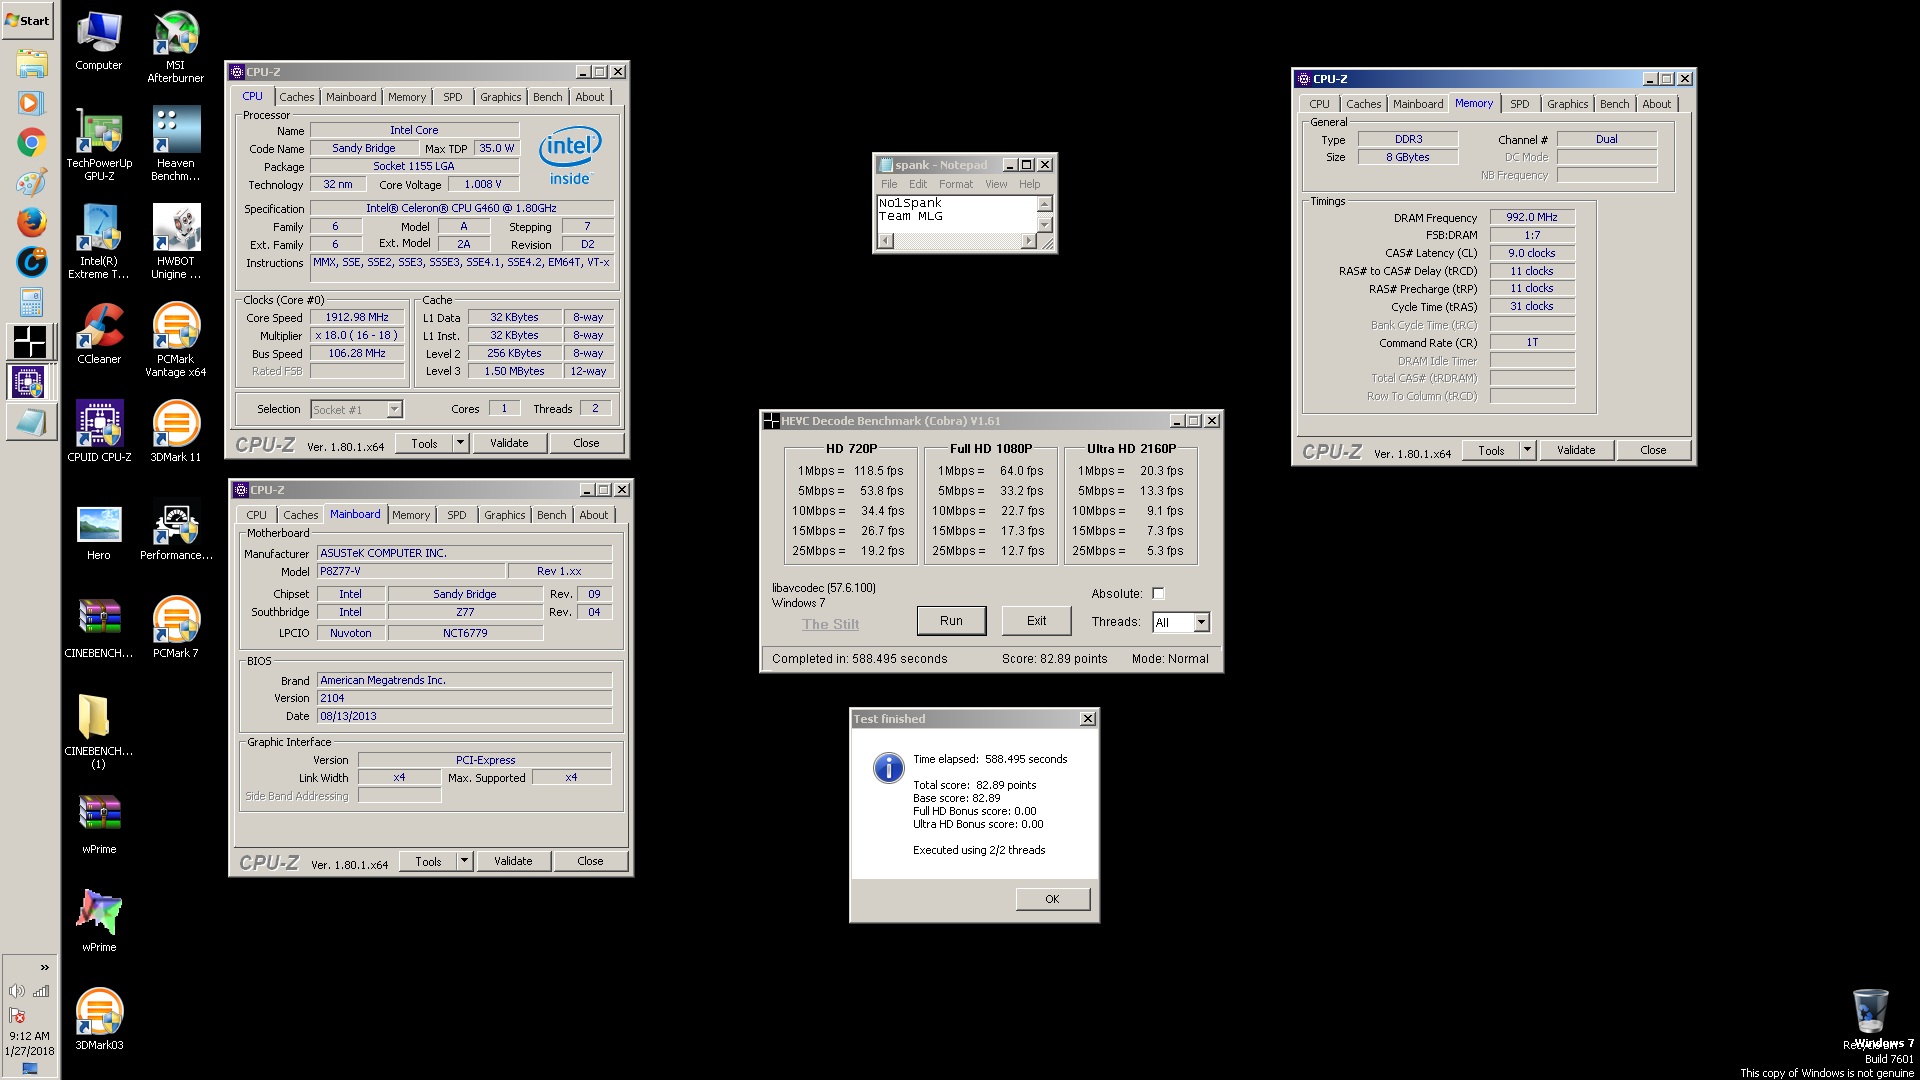
Task: Click Notepad vertical scrollbar down arrow
Action: [1044, 225]
